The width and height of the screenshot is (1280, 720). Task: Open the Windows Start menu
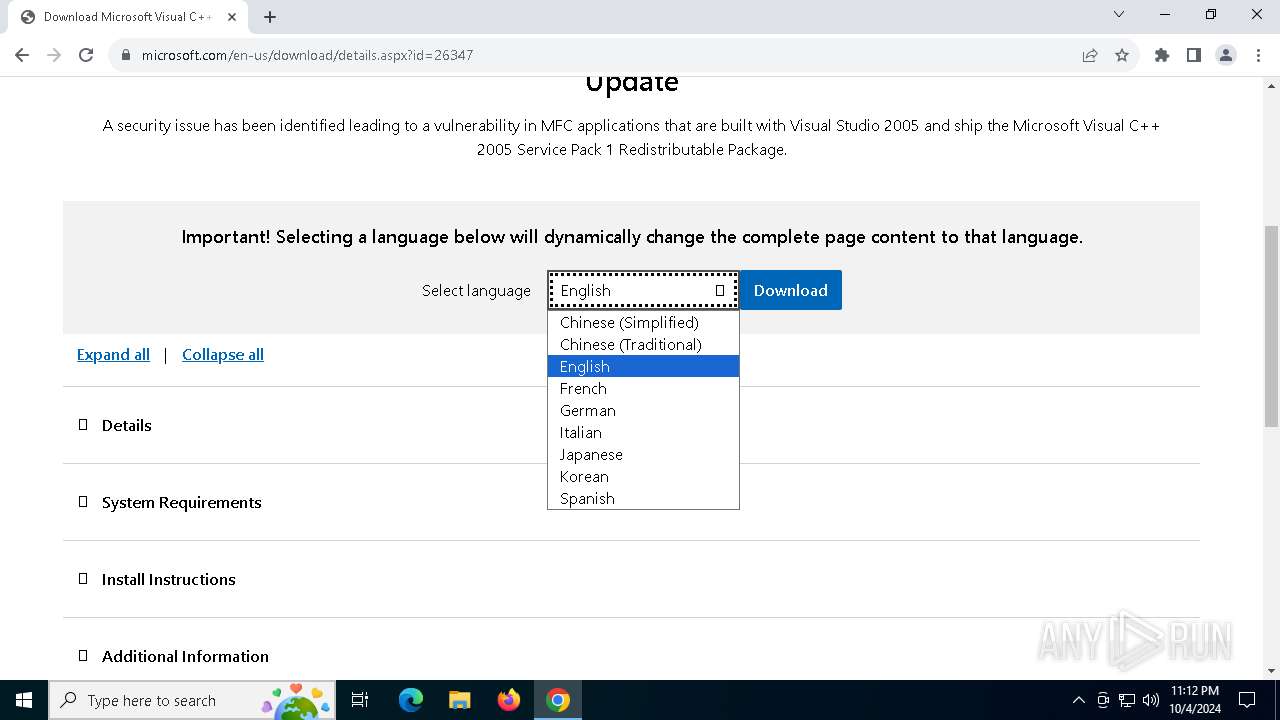coord(24,700)
